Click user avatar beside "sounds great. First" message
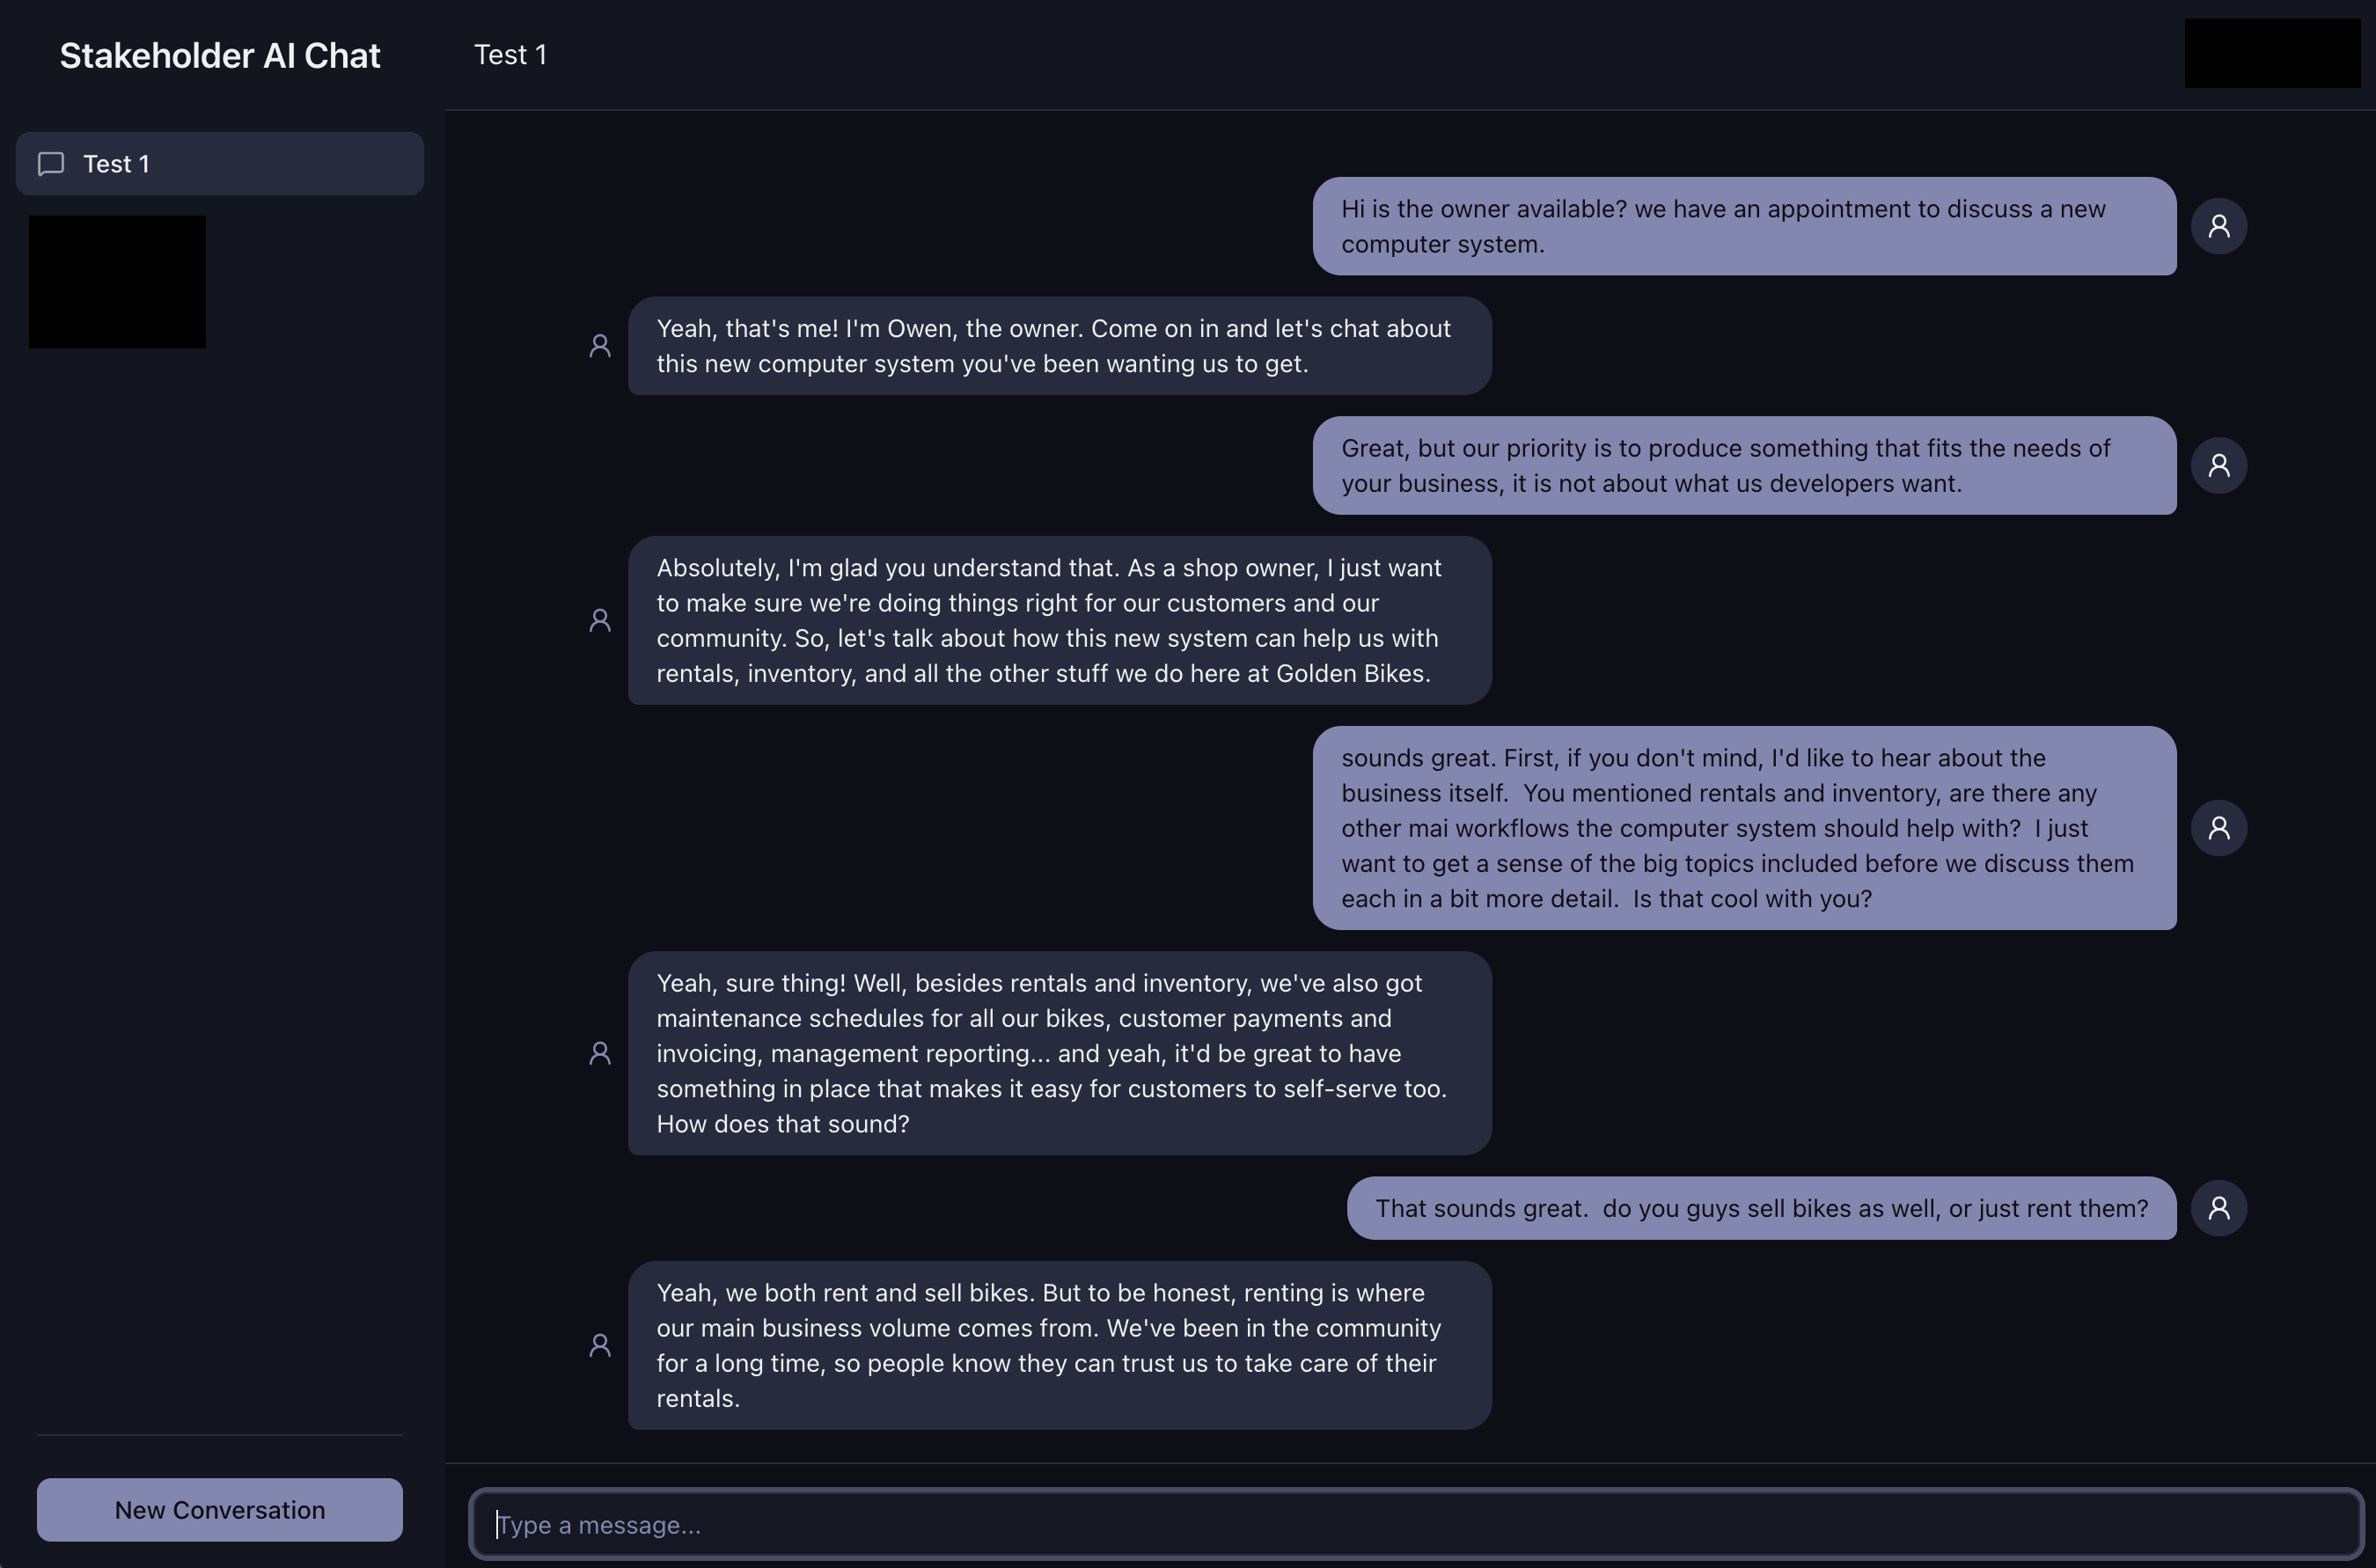Viewport: 2376px width, 1568px height. 2218,828
